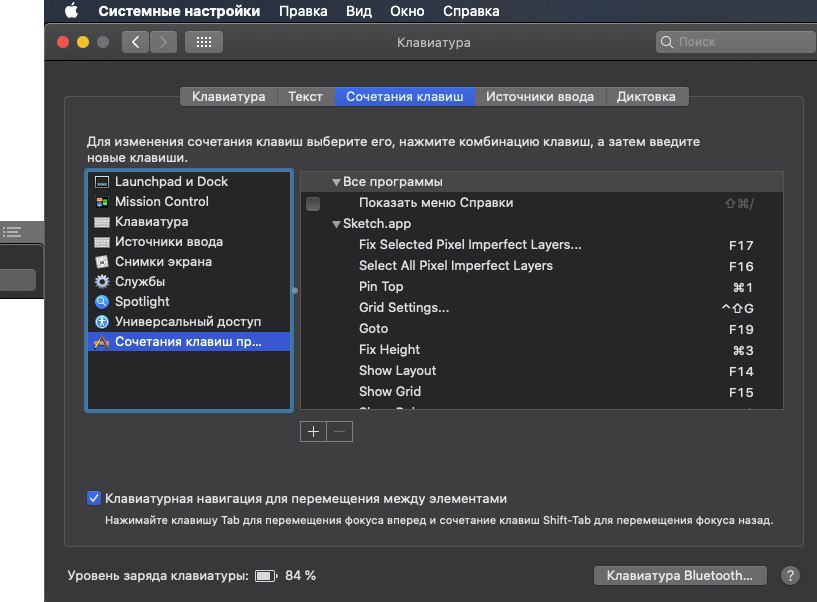The image size is (817, 602).
Task: Go back with the left arrow button
Action: pyautogui.click(x=135, y=42)
